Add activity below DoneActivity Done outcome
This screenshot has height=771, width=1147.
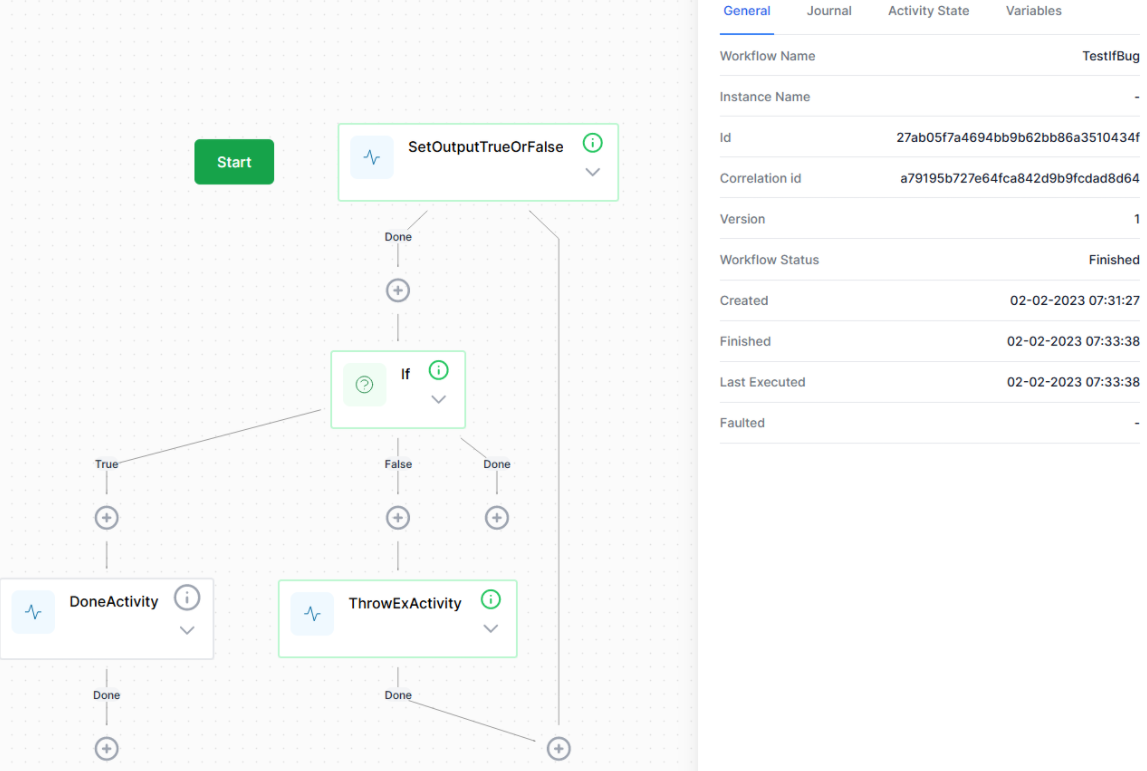[107, 748]
